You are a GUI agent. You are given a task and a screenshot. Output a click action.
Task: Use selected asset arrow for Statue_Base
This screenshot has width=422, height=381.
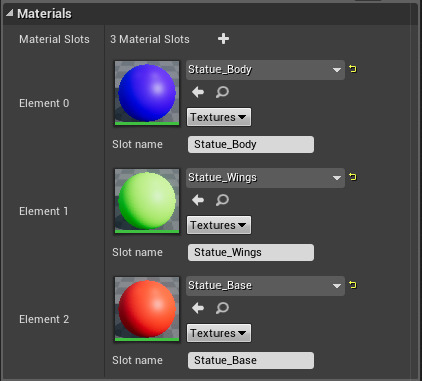pyautogui.click(x=198, y=308)
